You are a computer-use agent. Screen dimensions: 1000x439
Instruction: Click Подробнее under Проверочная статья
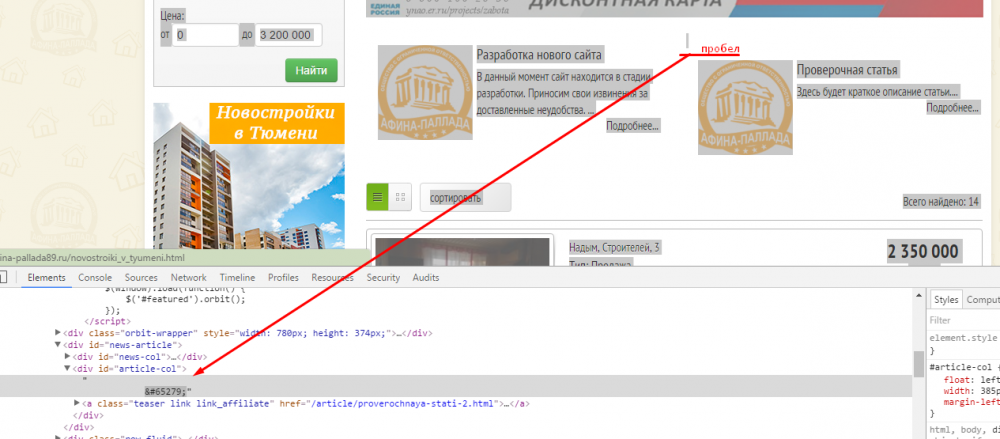pyautogui.click(x=953, y=108)
